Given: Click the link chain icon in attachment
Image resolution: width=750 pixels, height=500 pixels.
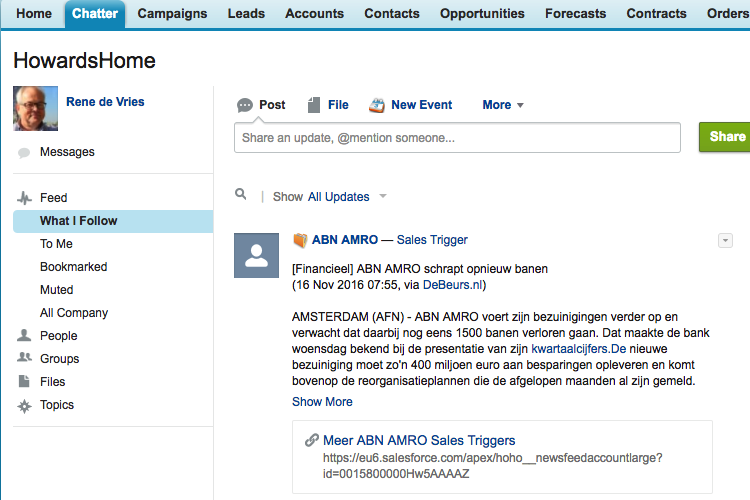Looking at the screenshot, I should pyautogui.click(x=312, y=440).
